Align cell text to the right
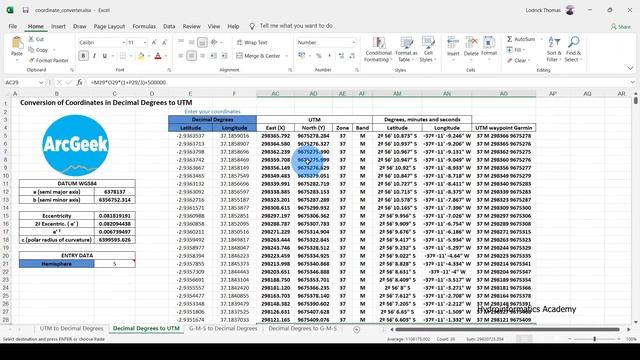The width and height of the screenshot is (640, 360). [202, 56]
